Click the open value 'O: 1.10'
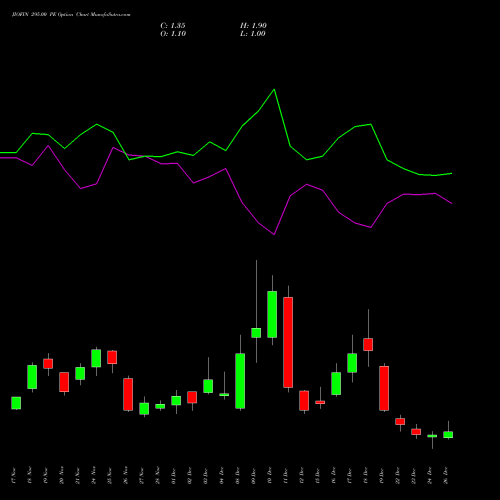 [173, 34]
